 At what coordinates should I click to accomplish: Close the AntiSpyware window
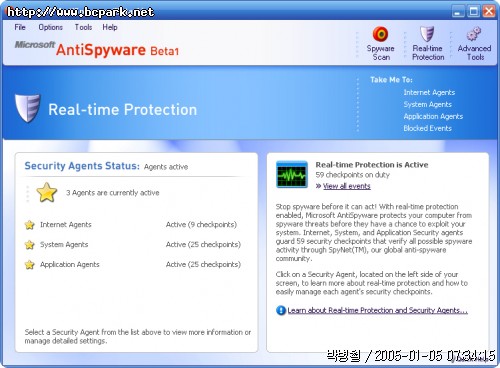(x=489, y=11)
